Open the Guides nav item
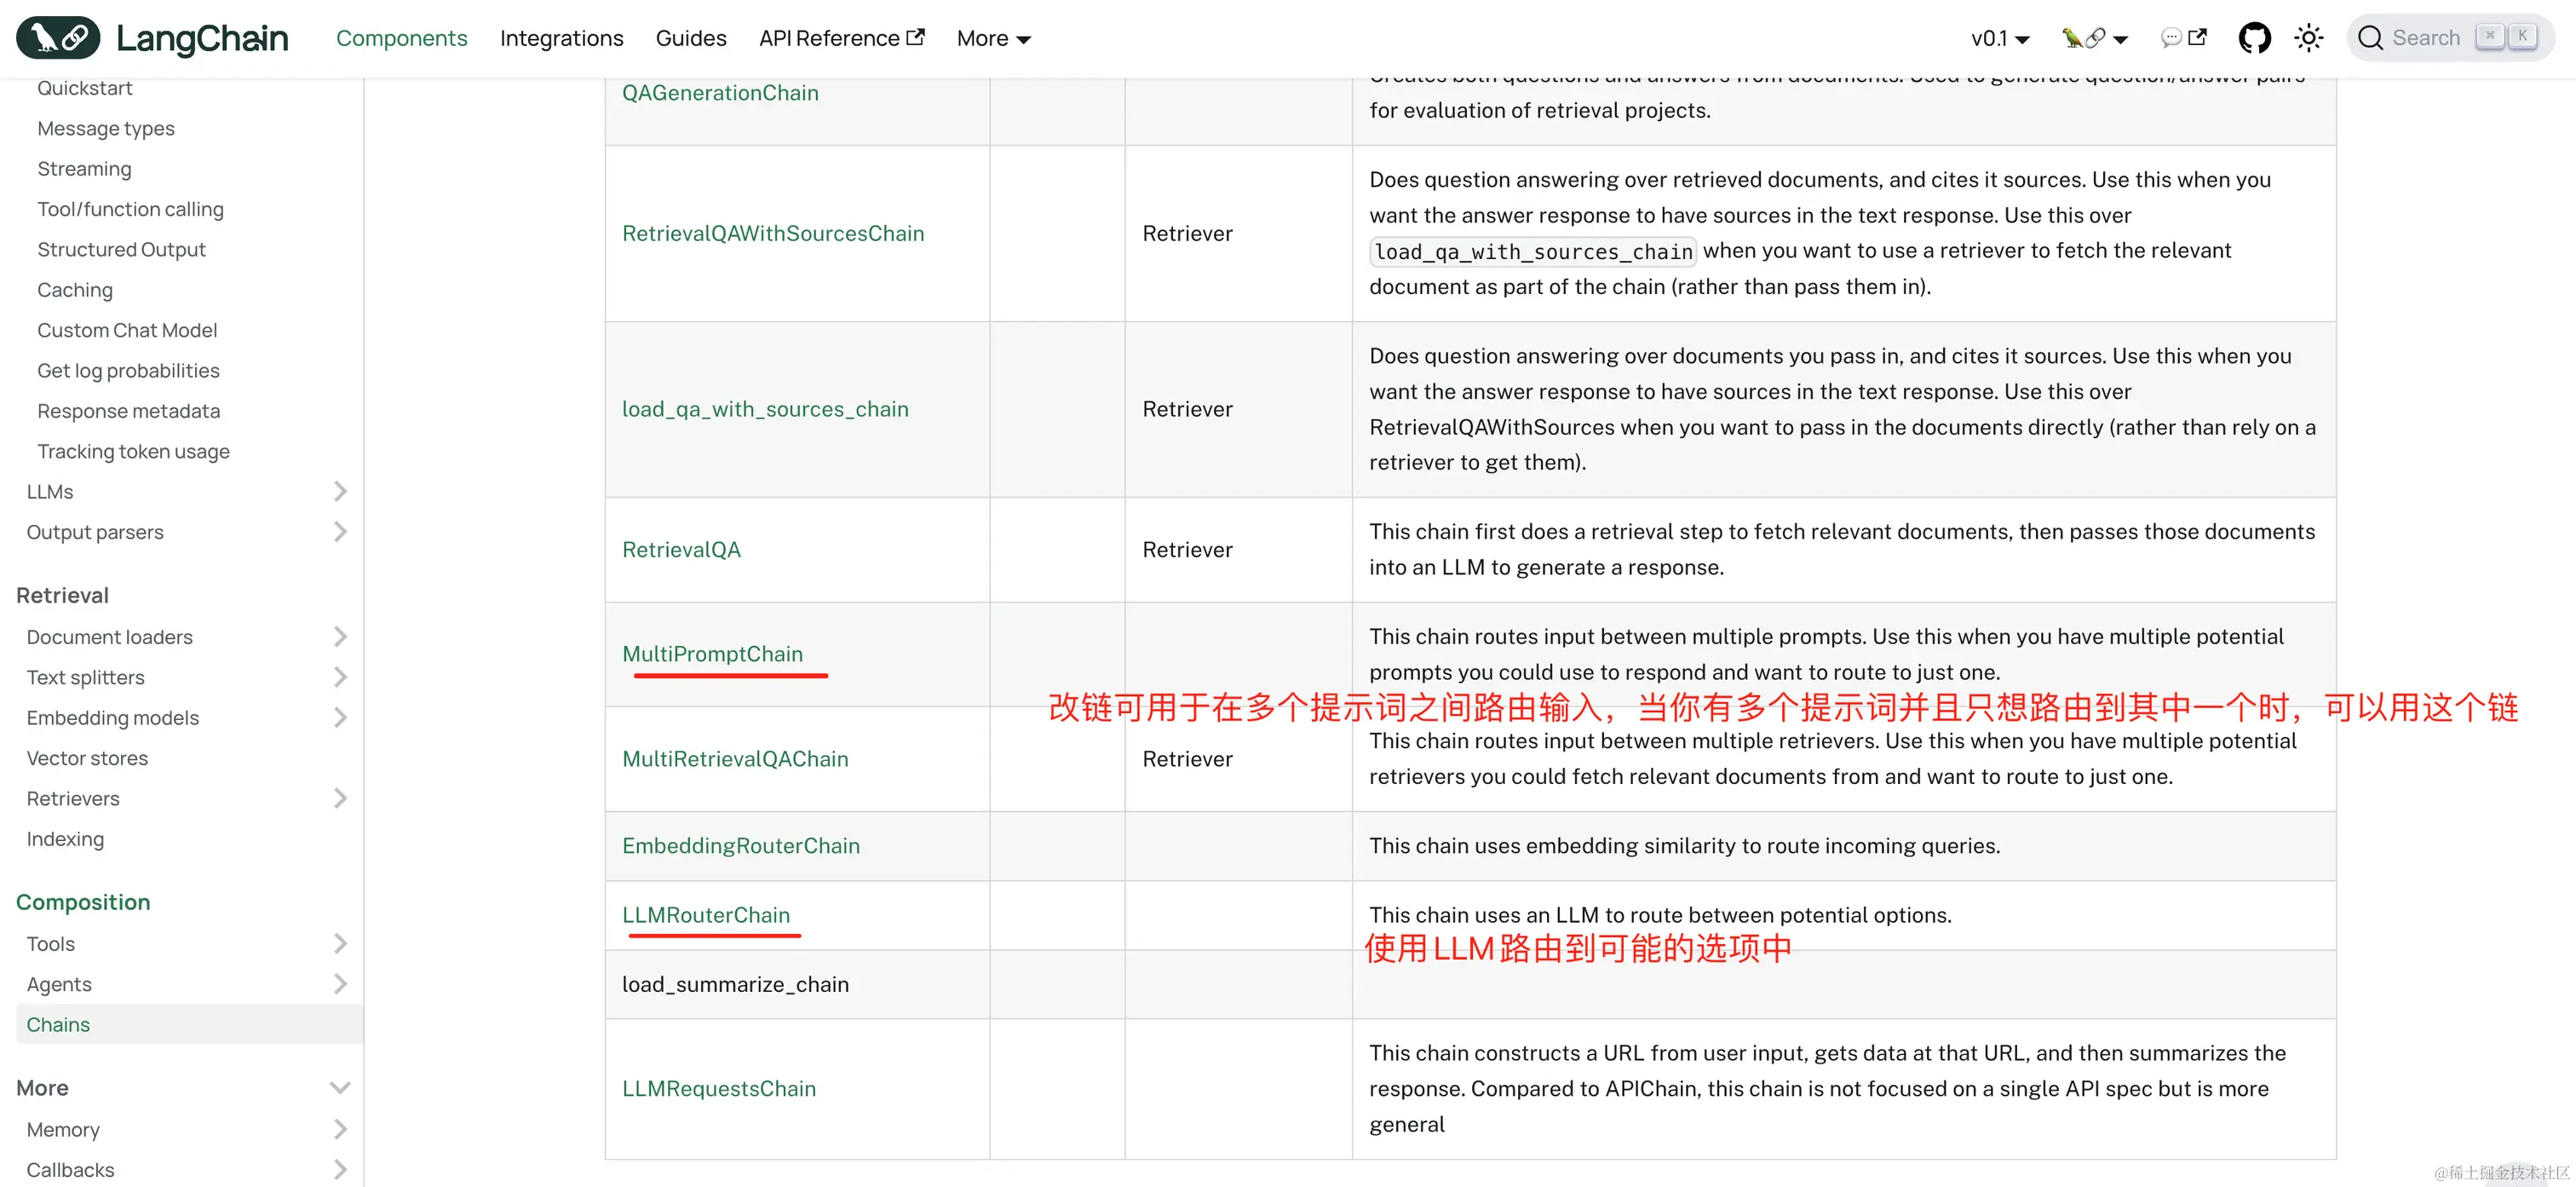The height and width of the screenshot is (1187, 2576). pos(690,38)
